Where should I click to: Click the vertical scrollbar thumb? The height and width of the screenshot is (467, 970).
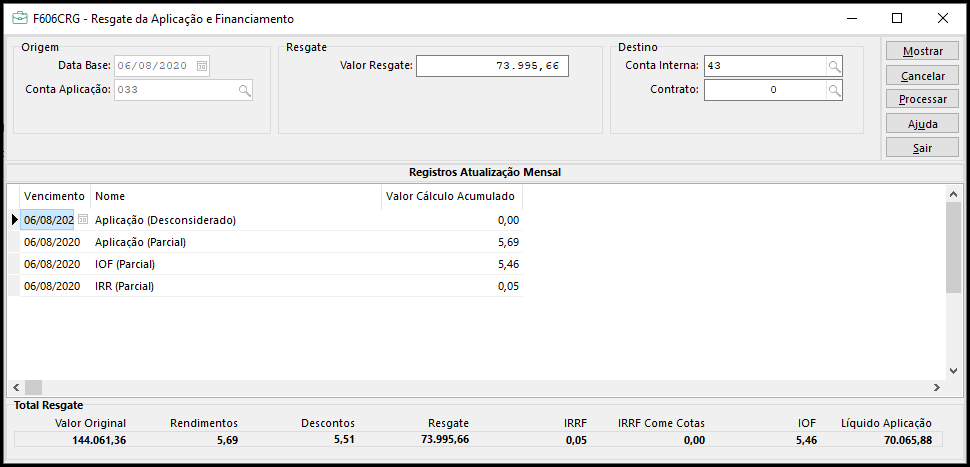click(x=953, y=247)
